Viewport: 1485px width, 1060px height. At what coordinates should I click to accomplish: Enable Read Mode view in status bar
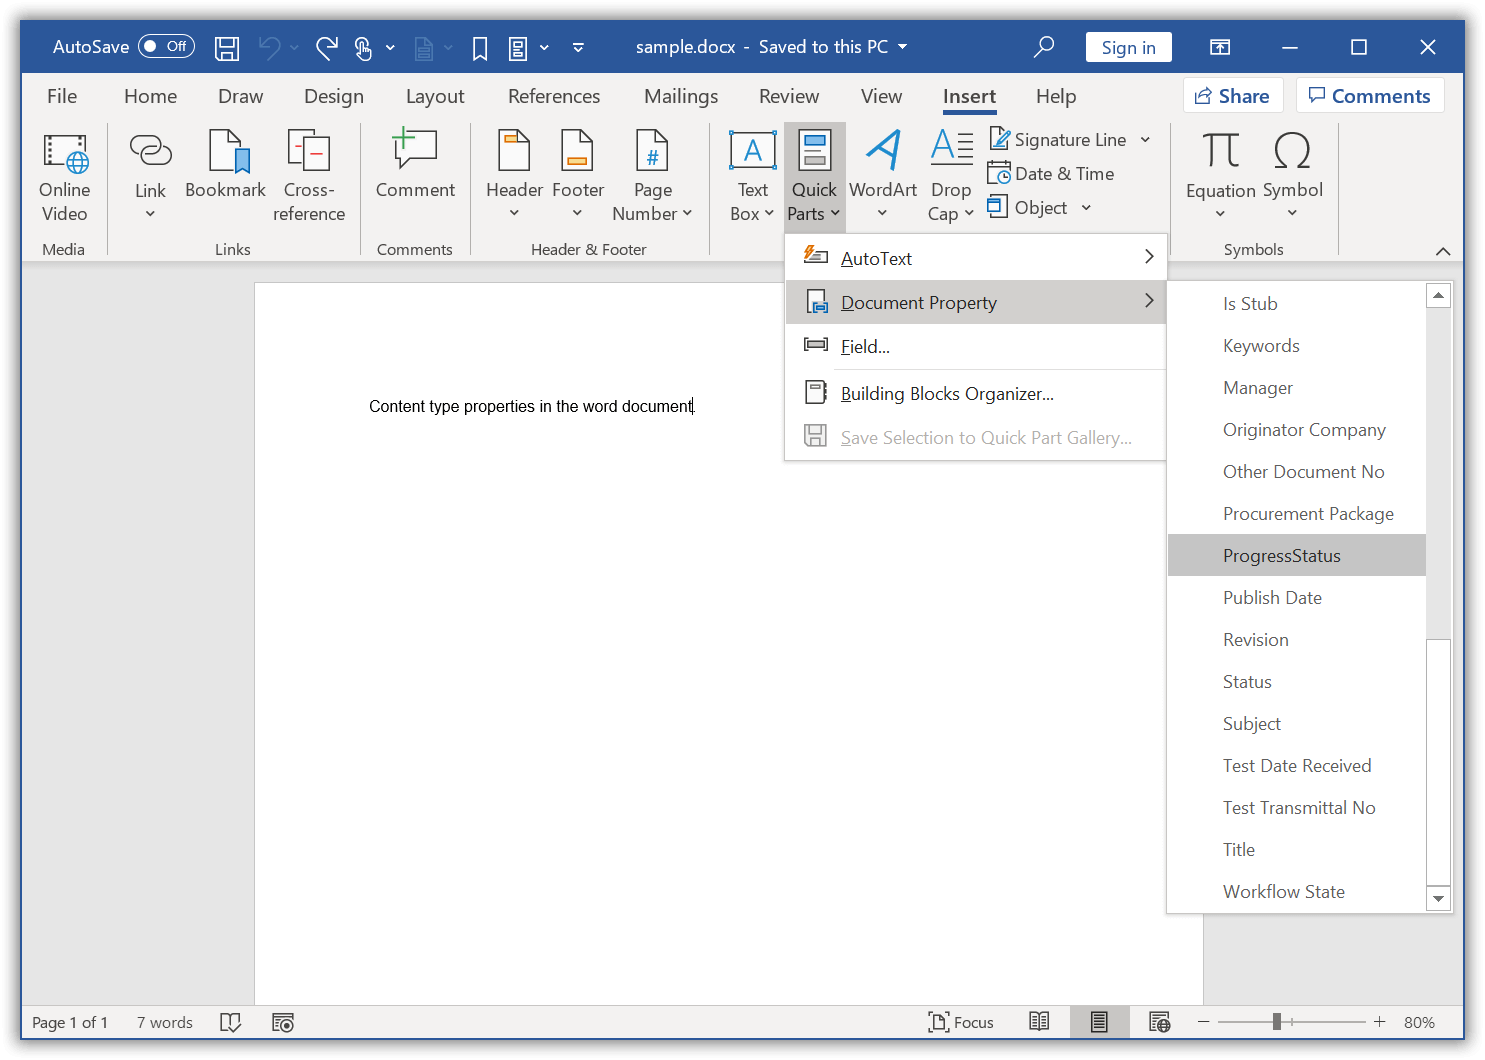pyautogui.click(x=1039, y=1022)
